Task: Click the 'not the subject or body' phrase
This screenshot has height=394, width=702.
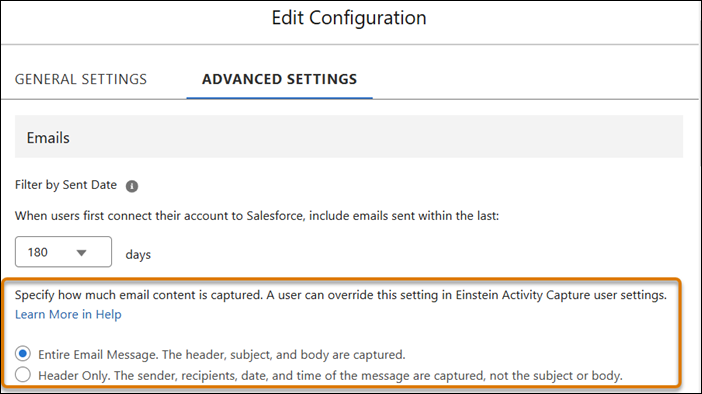Action: tap(556, 375)
